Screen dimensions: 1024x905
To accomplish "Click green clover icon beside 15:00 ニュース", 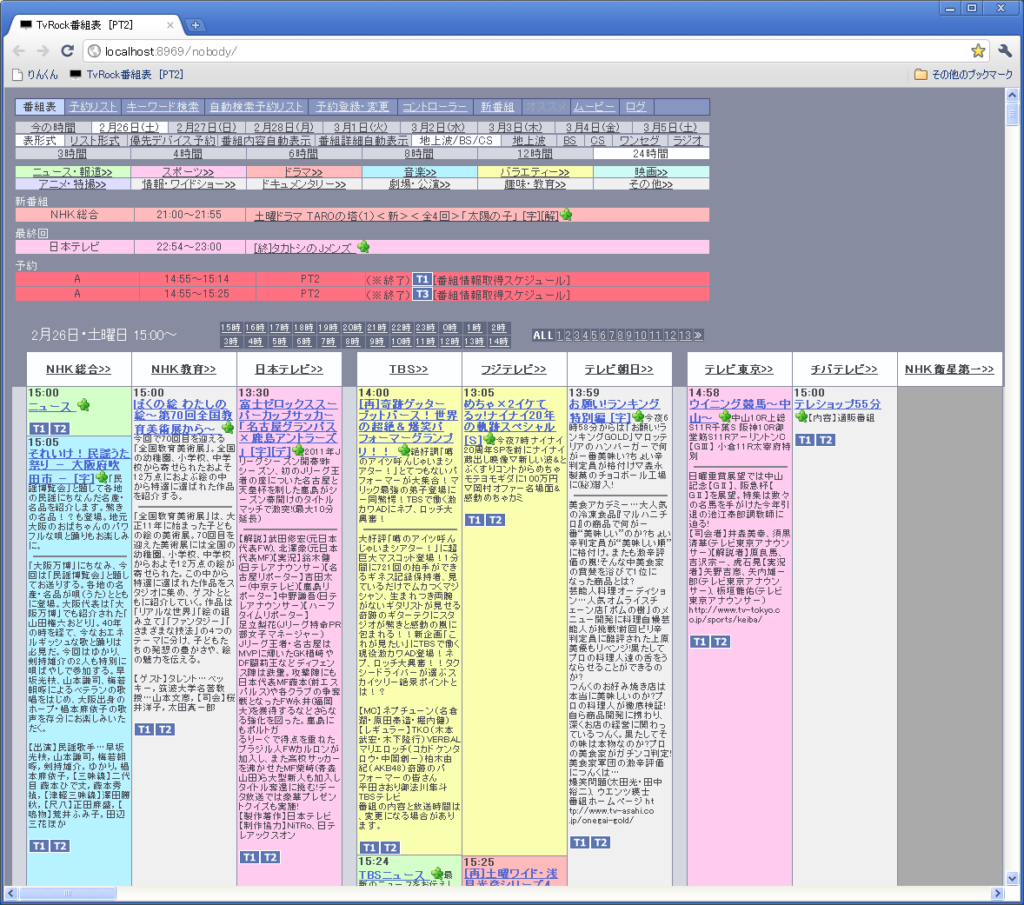I will tap(83, 406).
